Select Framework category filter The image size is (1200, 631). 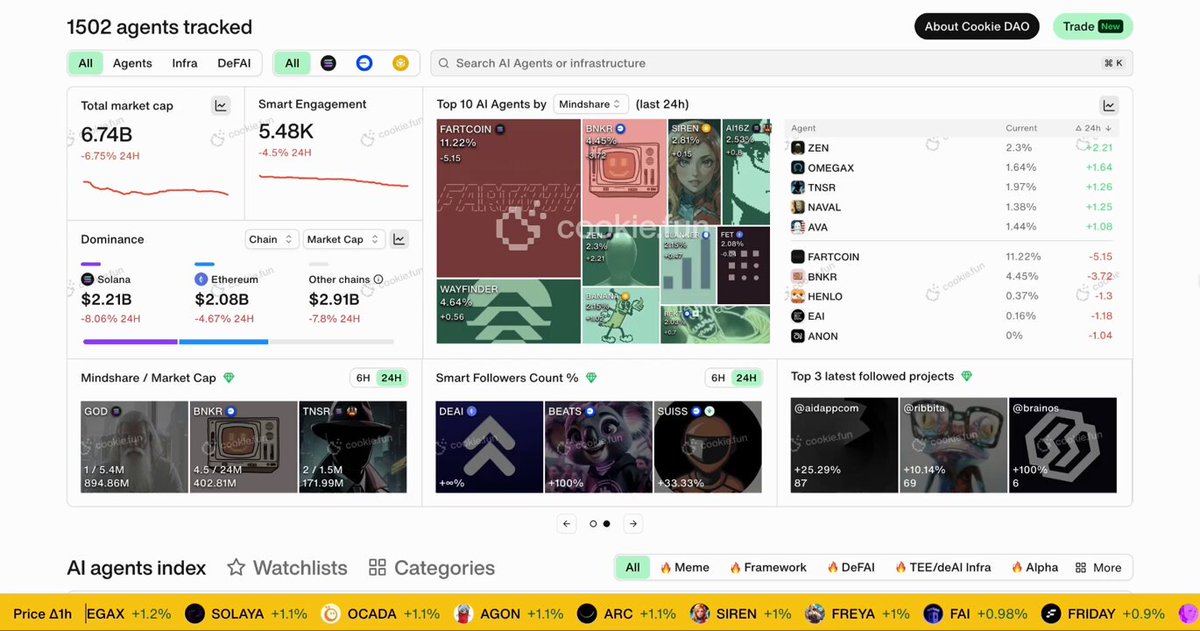point(768,567)
